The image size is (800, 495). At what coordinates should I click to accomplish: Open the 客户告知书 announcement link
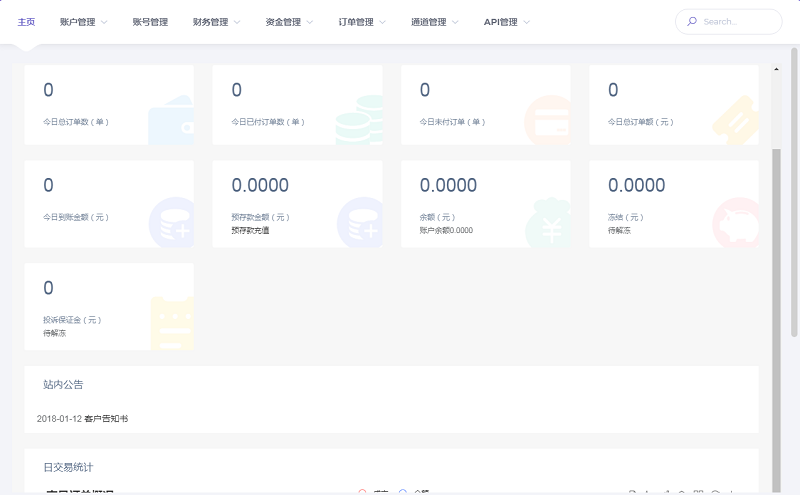[x=107, y=418]
